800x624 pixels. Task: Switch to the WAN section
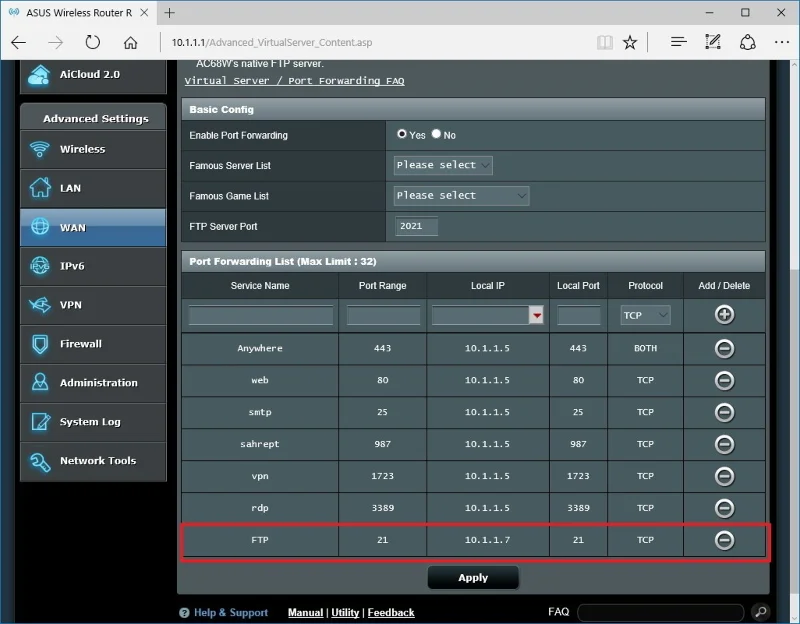click(x=92, y=227)
